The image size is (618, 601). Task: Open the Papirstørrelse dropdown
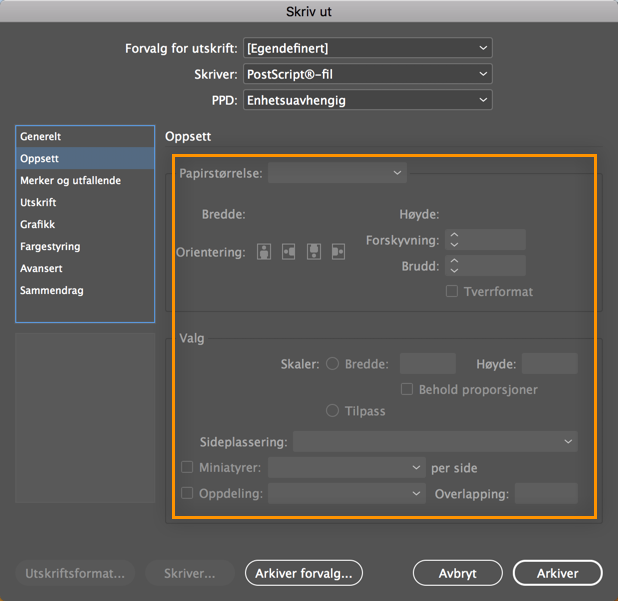coord(336,173)
